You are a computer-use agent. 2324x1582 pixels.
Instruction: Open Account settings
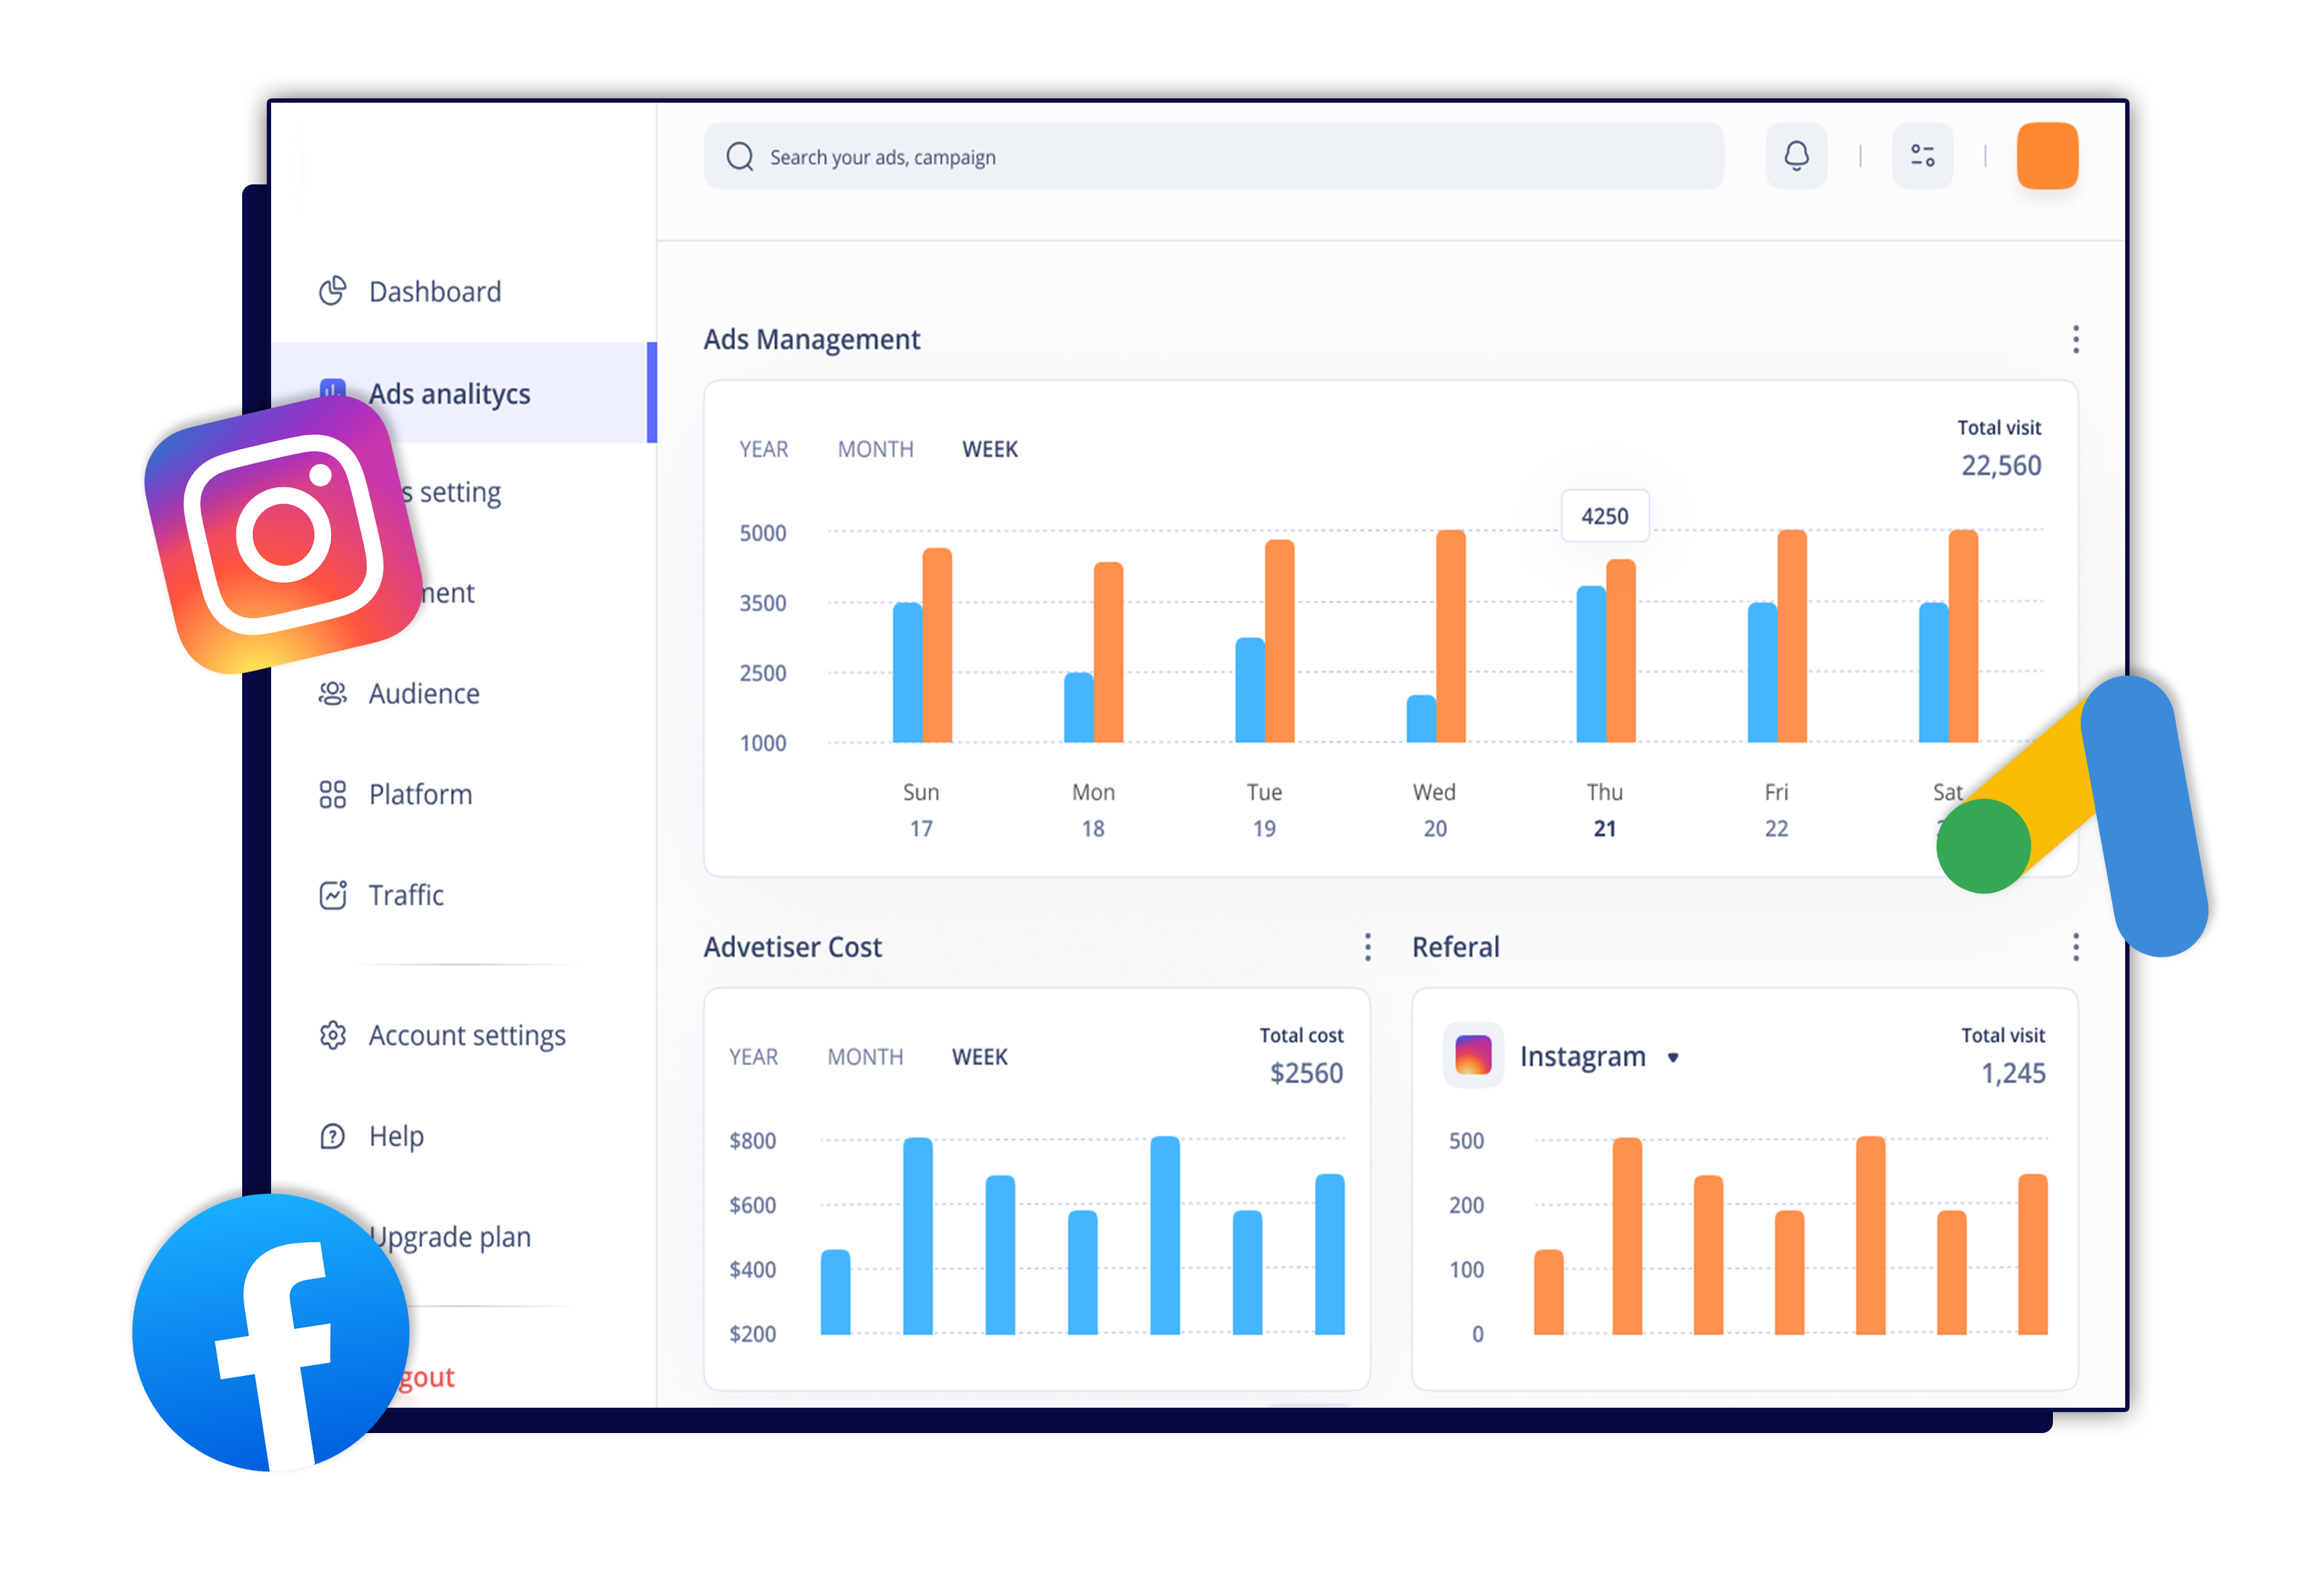coord(467,1035)
